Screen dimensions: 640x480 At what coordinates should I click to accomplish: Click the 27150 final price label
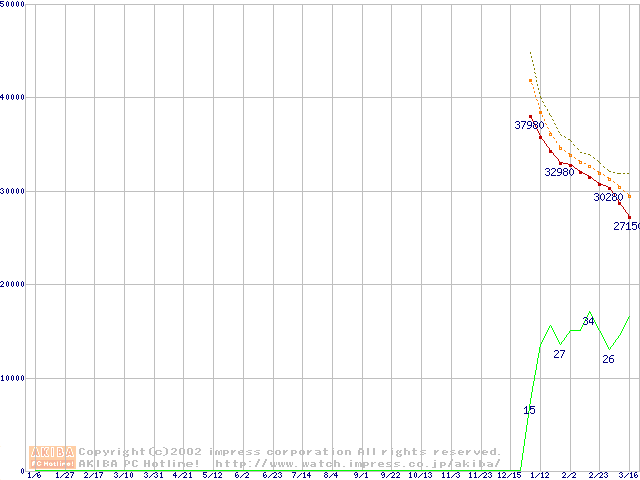pyautogui.click(x=626, y=227)
